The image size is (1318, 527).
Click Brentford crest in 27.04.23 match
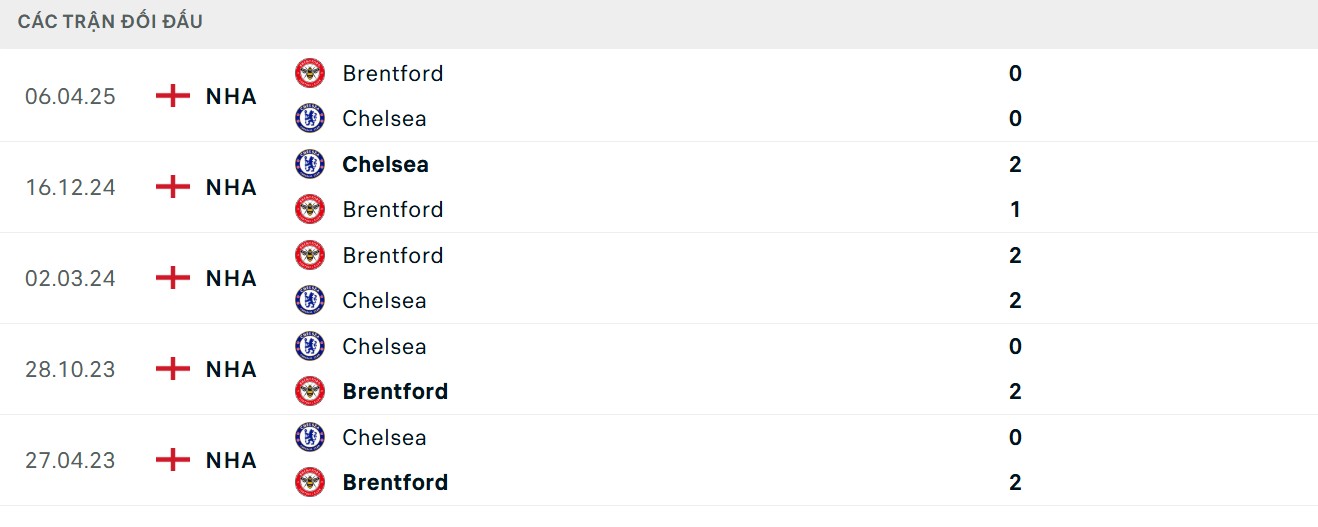[x=310, y=482]
